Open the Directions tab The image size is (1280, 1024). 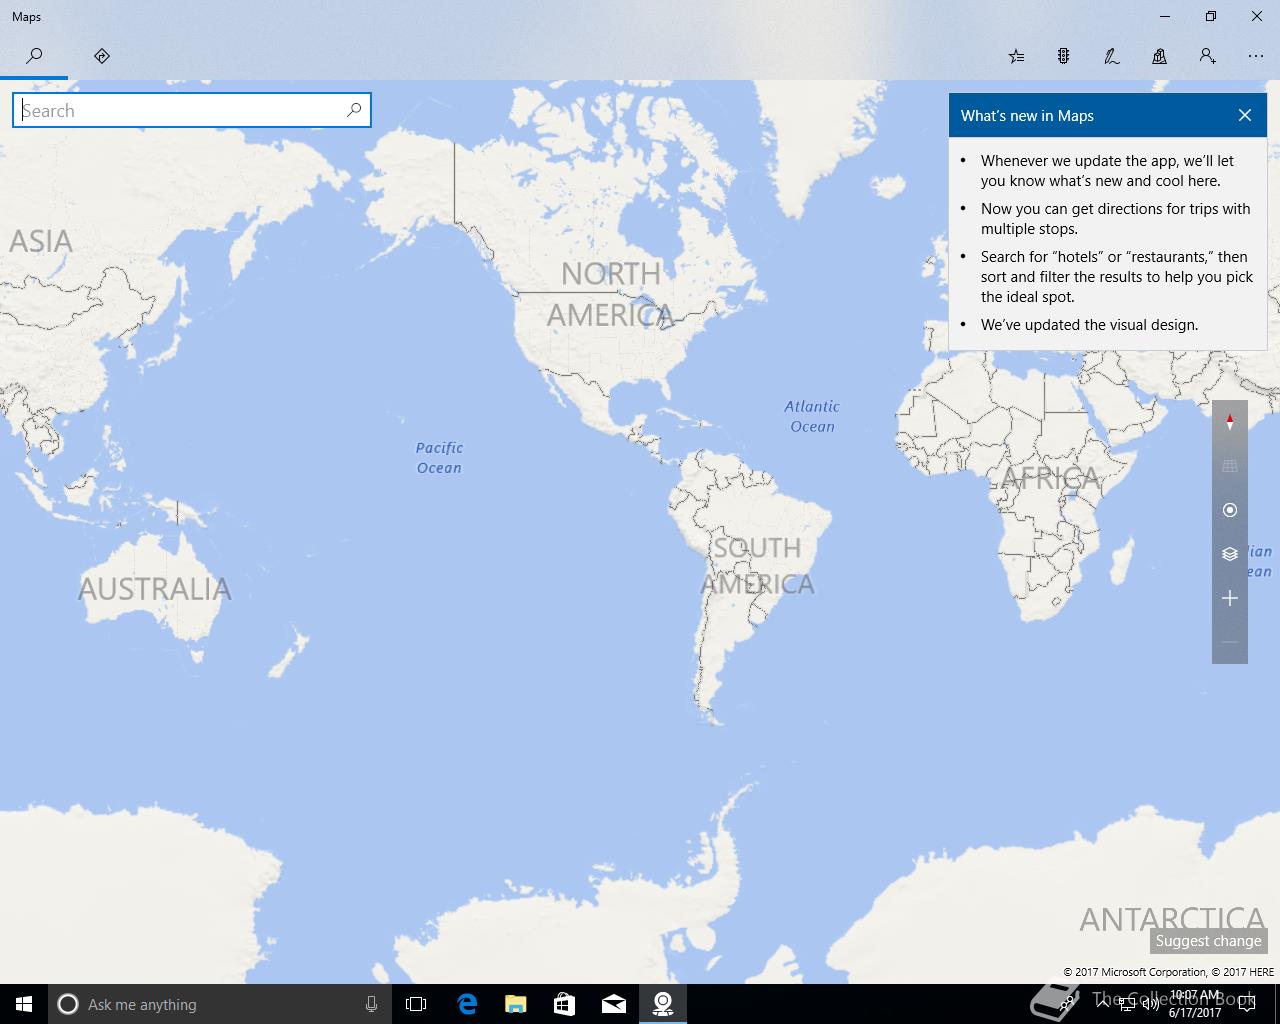[101, 56]
